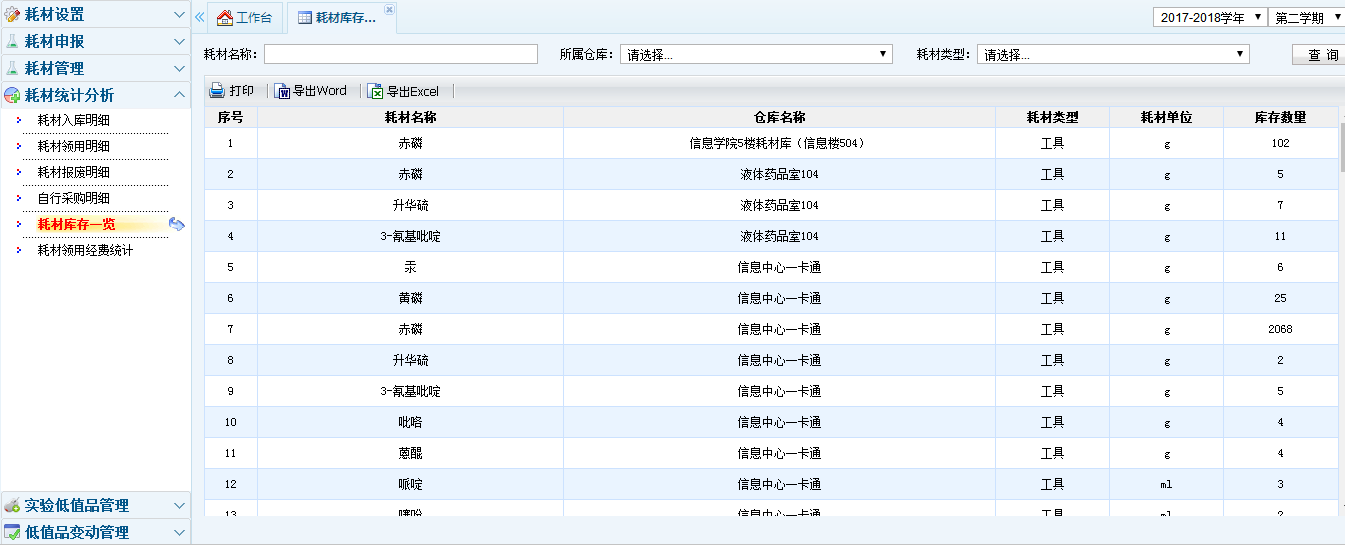Image resolution: width=1345 pixels, height=547 pixels.
Task: Click into the 耗材名称 text field
Action: pyautogui.click(x=400, y=54)
